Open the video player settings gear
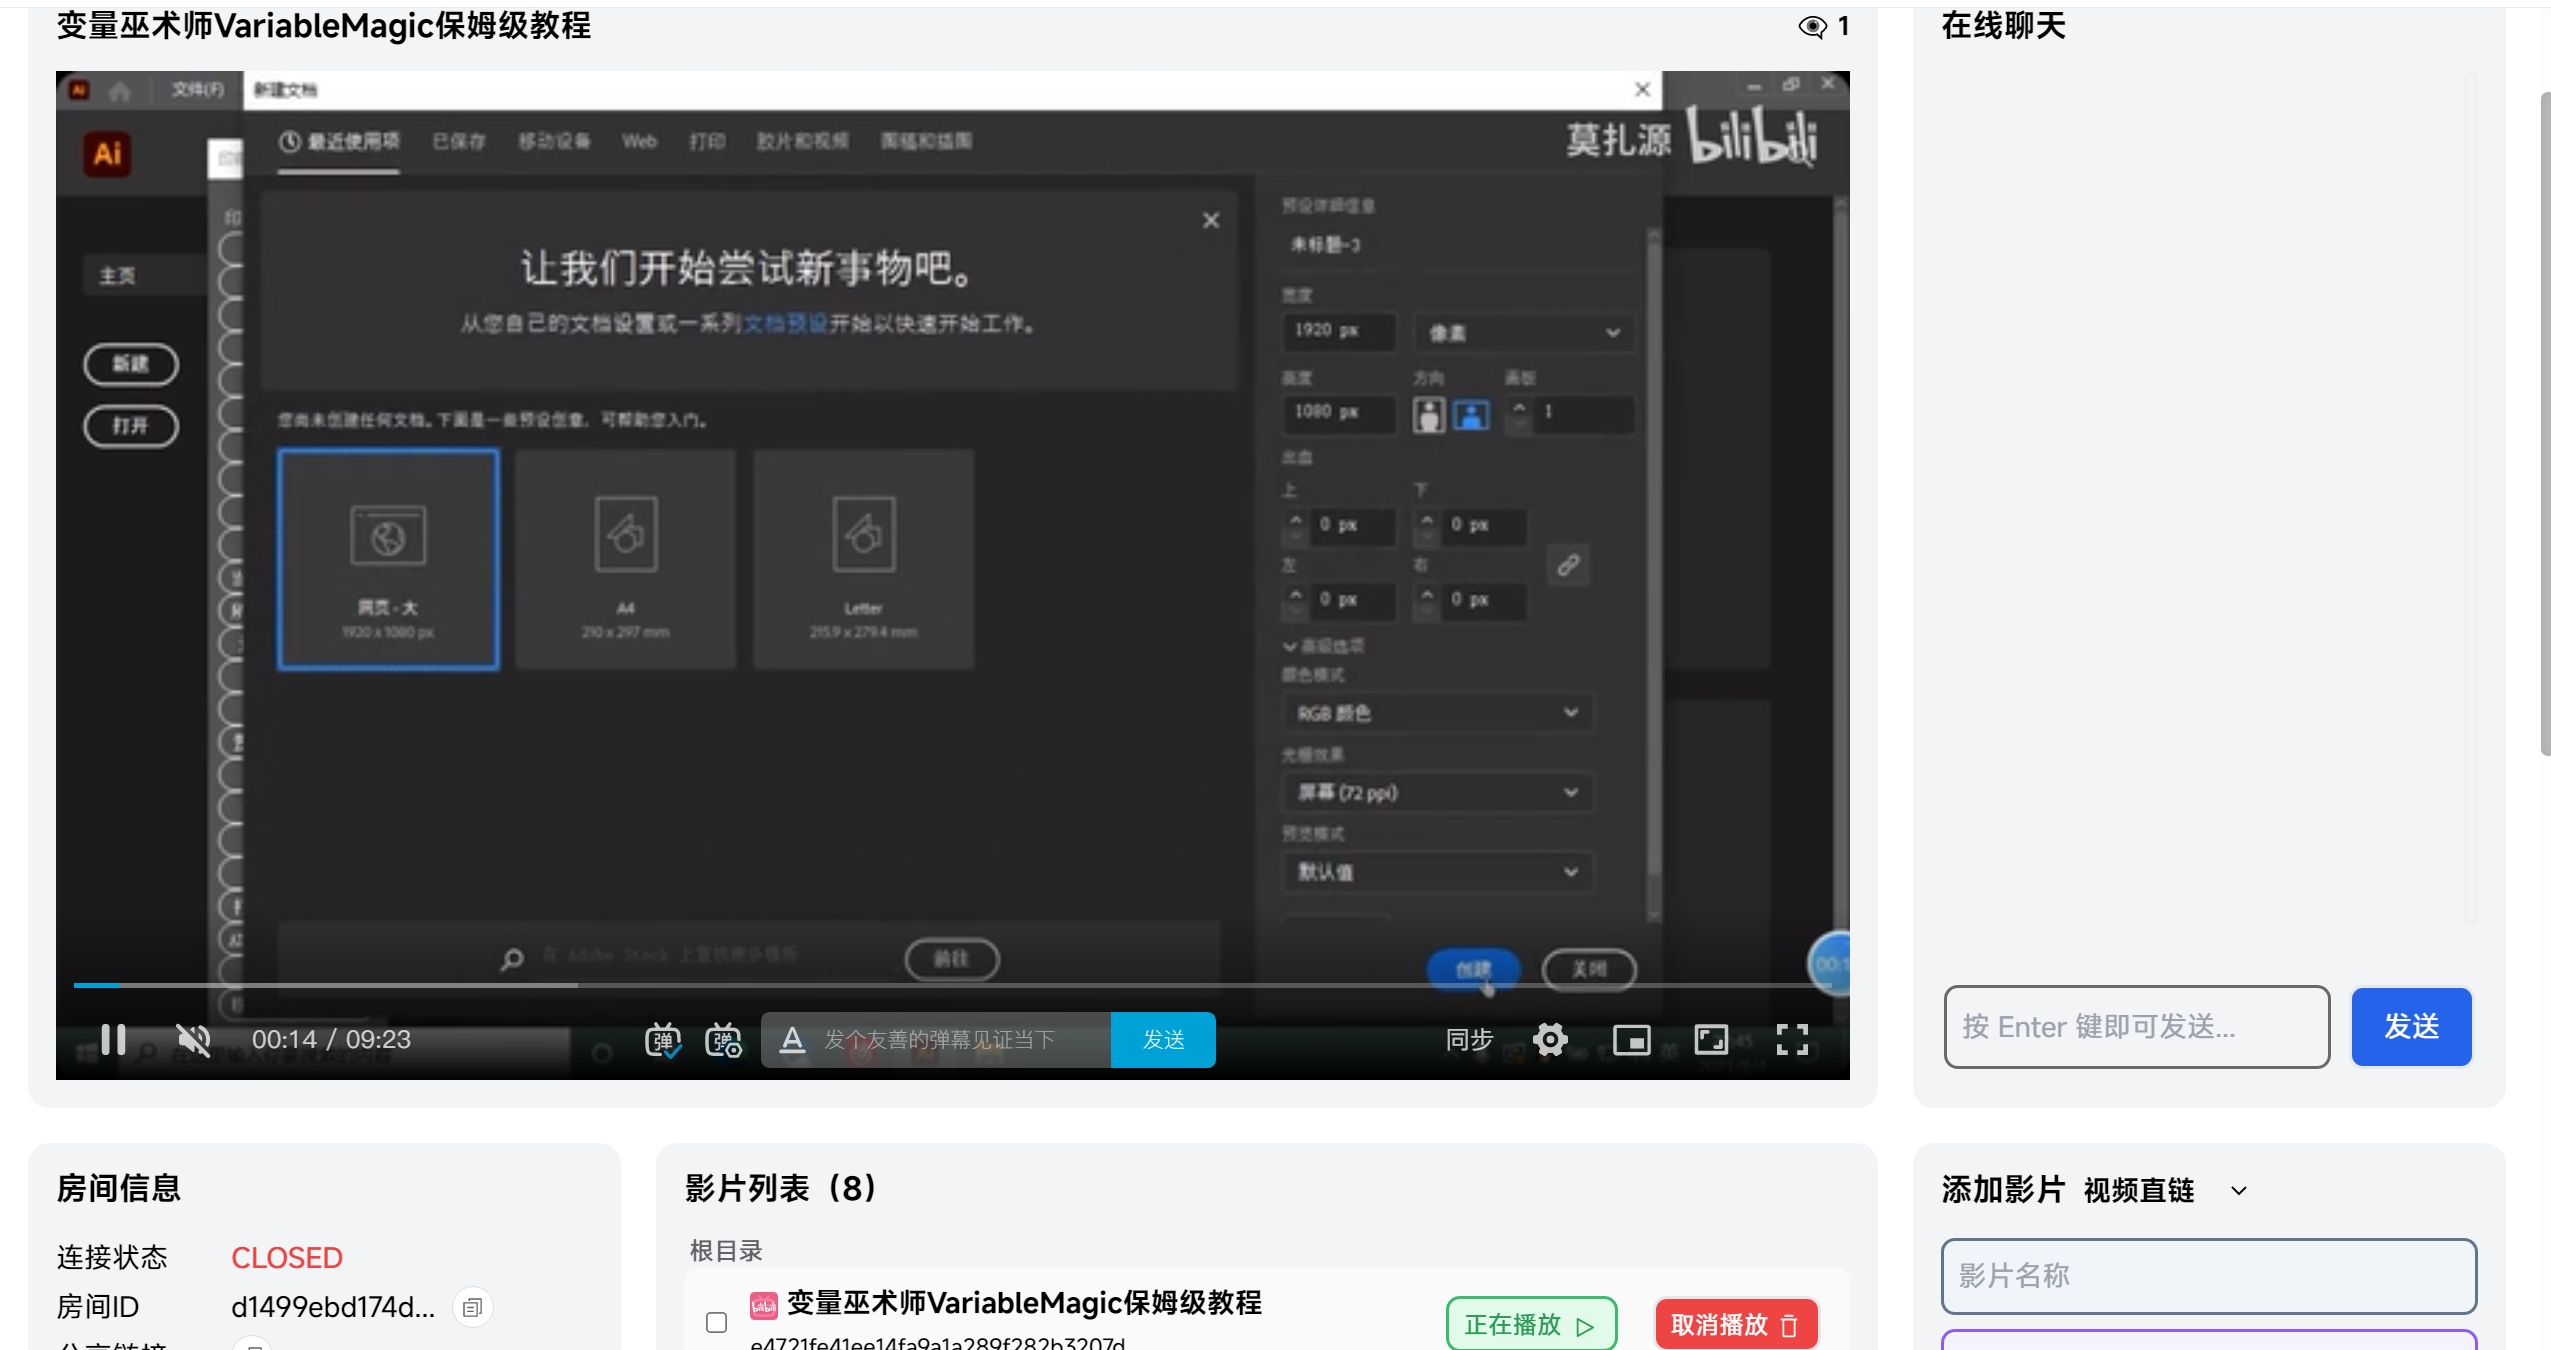The height and width of the screenshot is (1350, 2551). [1548, 1040]
